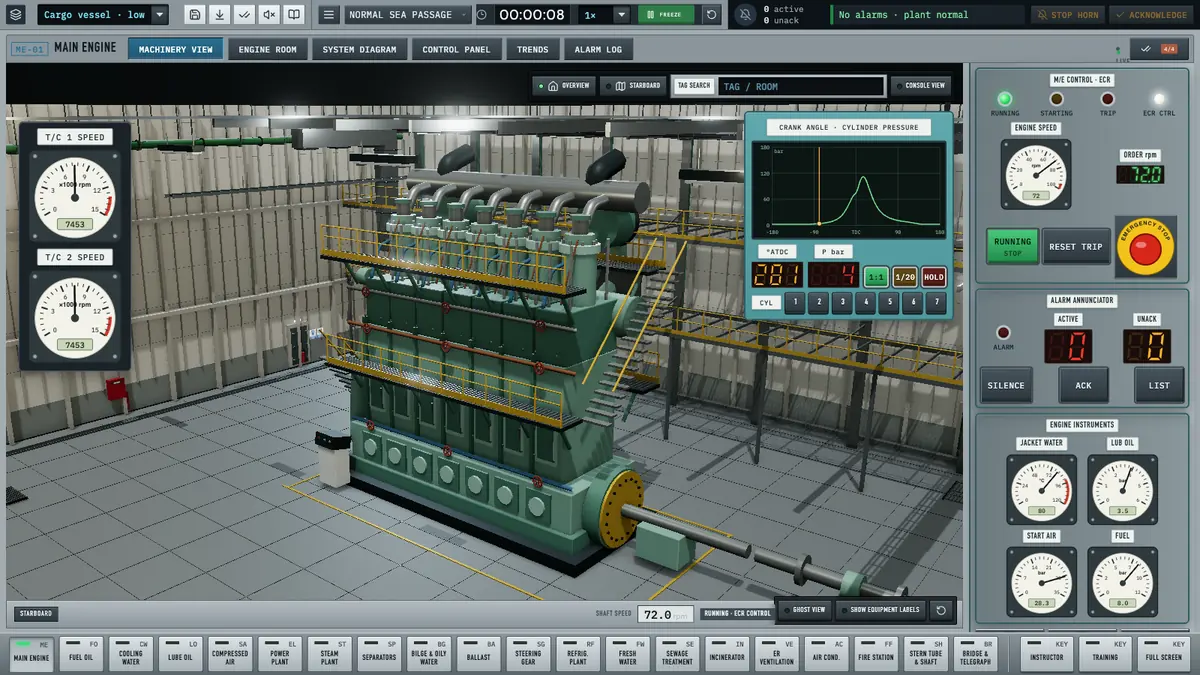1200x675 pixels.
Task: Click the green RUNNING indicator lamp
Action: 1005,99
